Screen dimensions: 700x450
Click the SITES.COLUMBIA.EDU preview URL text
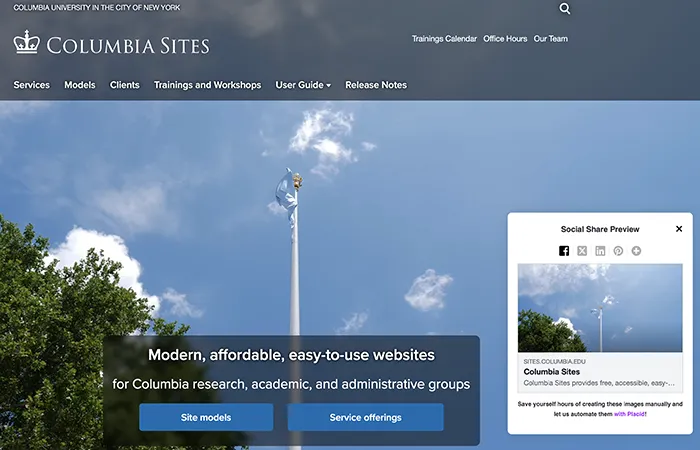[554, 361]
